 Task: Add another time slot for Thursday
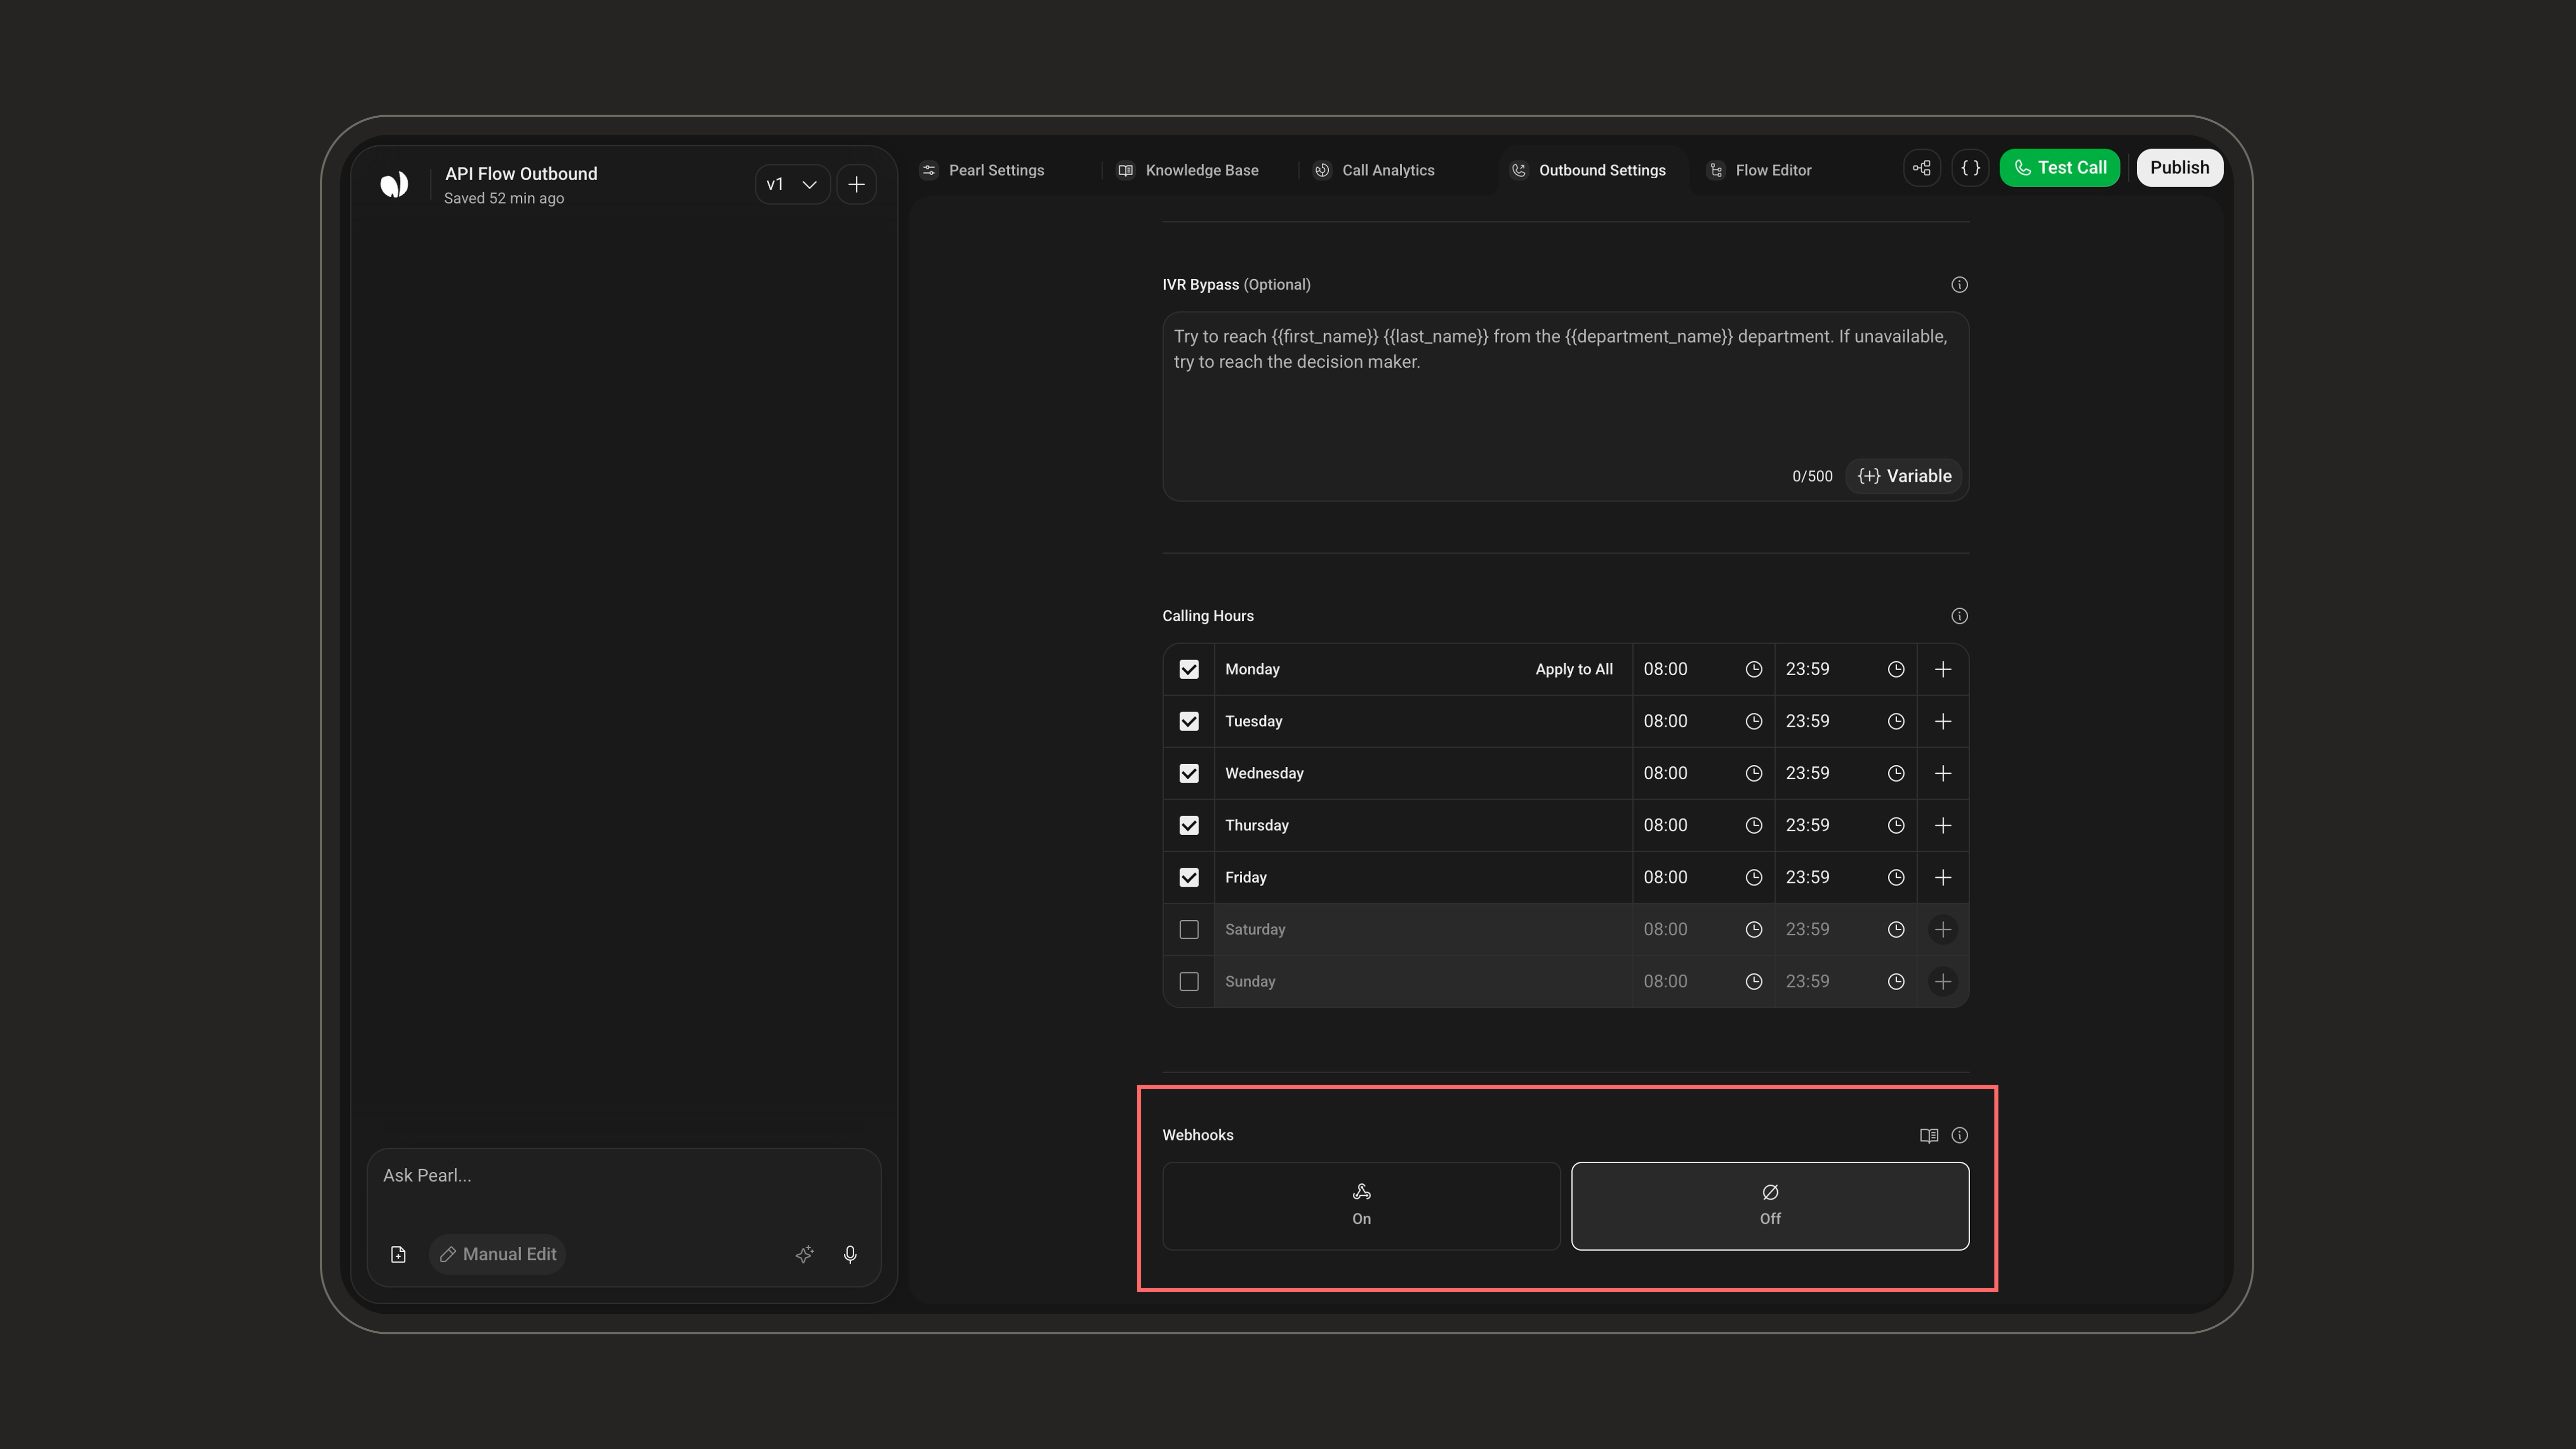coord(1942,825)
